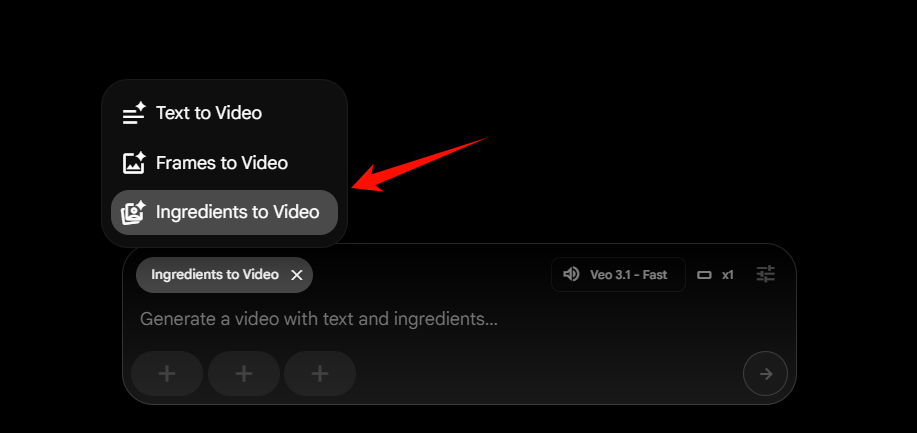The width and height of the screenshot is (917, 433).
Task: Expand the Ingredients to Video mode chip
Action: coord(215,274)
